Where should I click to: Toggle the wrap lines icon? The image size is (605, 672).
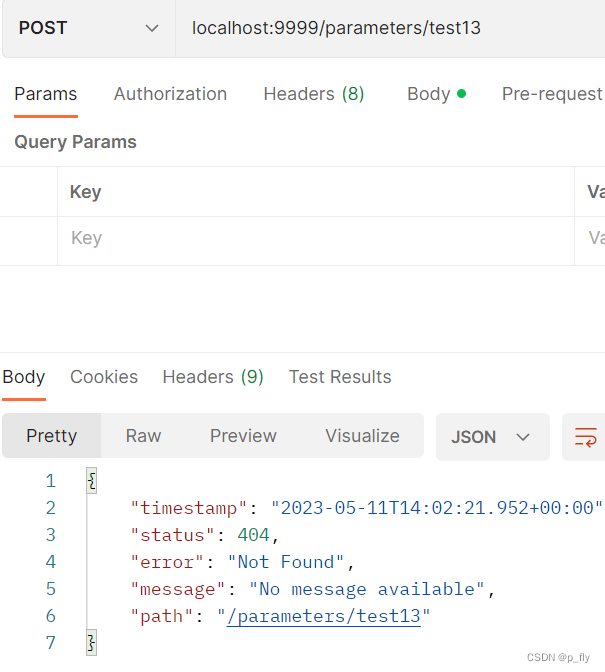(585, 437)
